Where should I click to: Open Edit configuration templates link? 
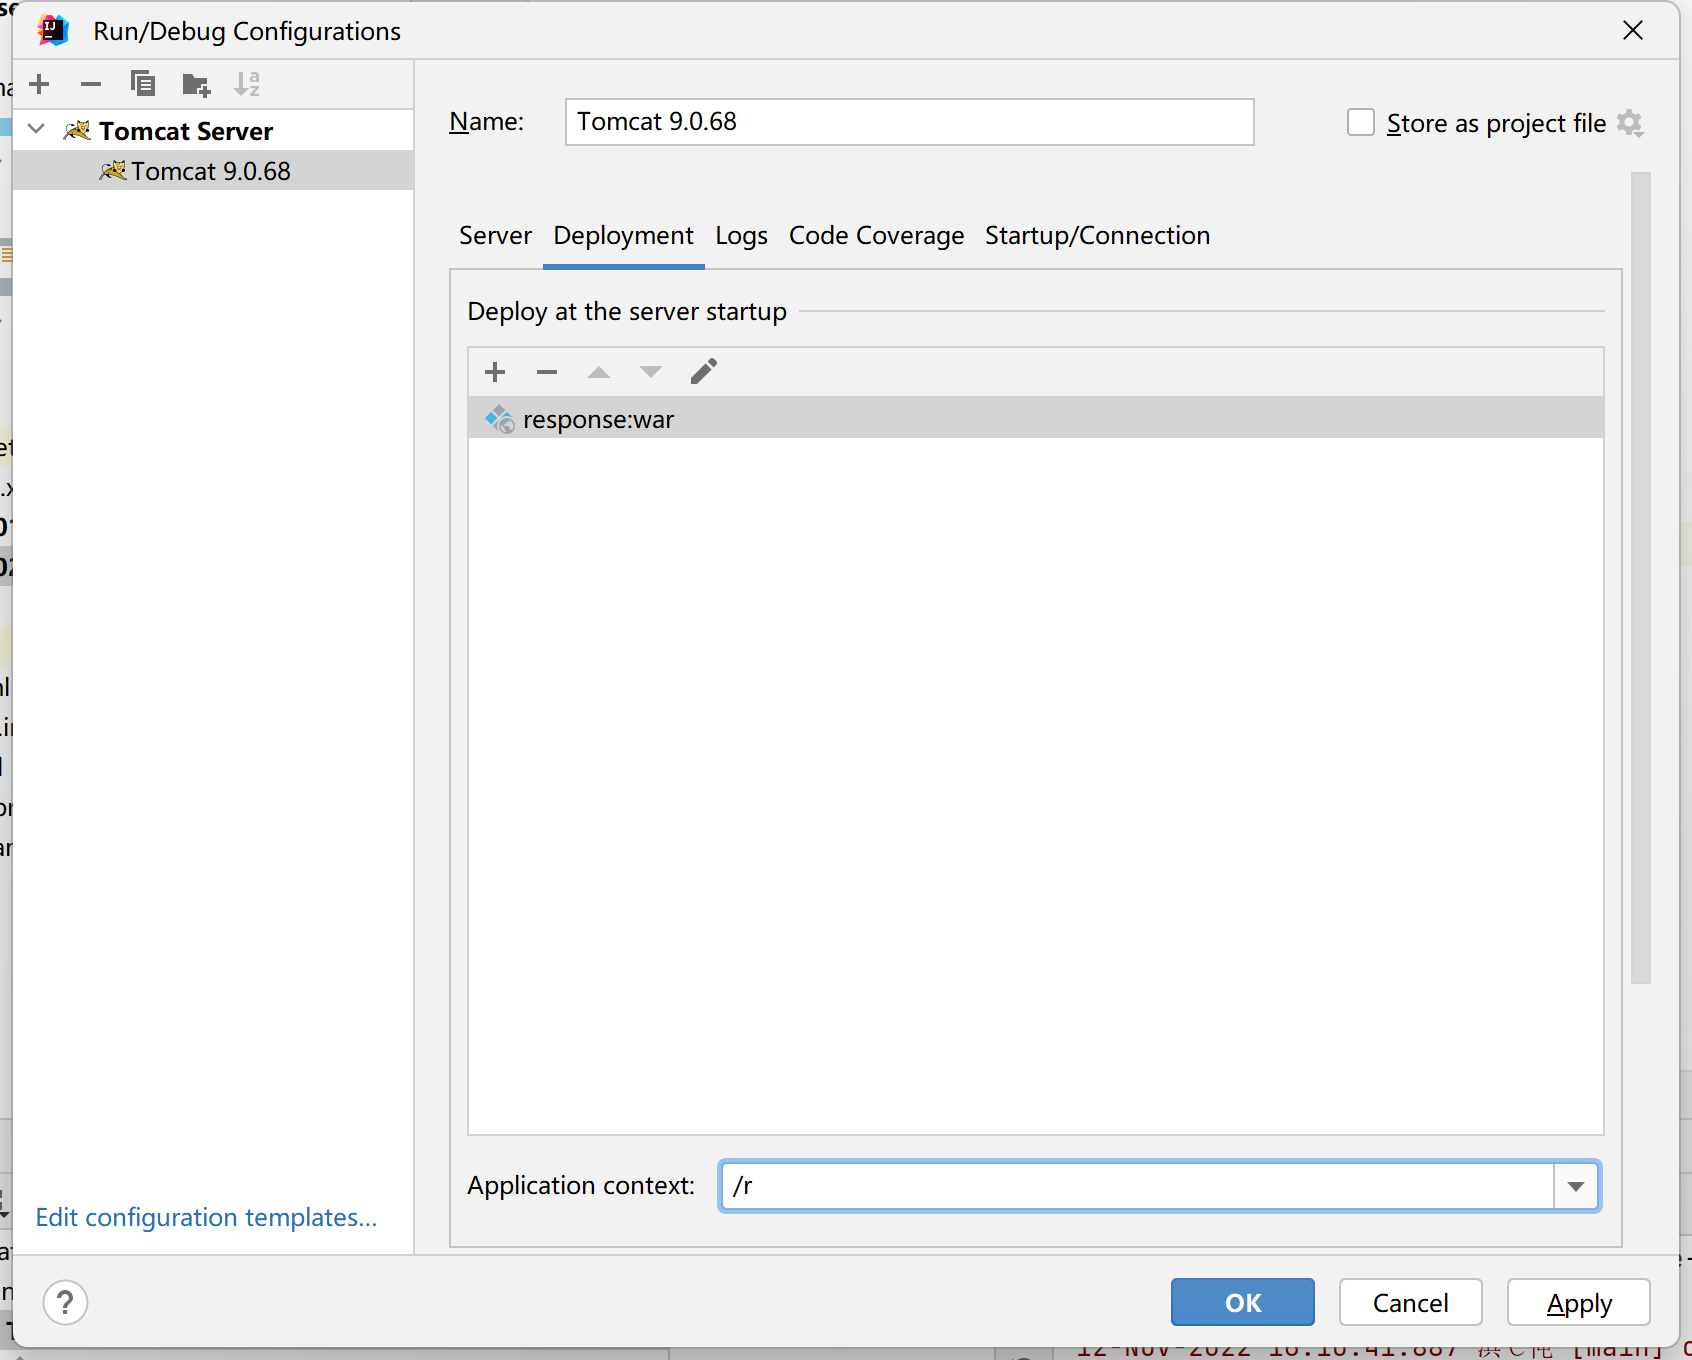coord(206,1217)
